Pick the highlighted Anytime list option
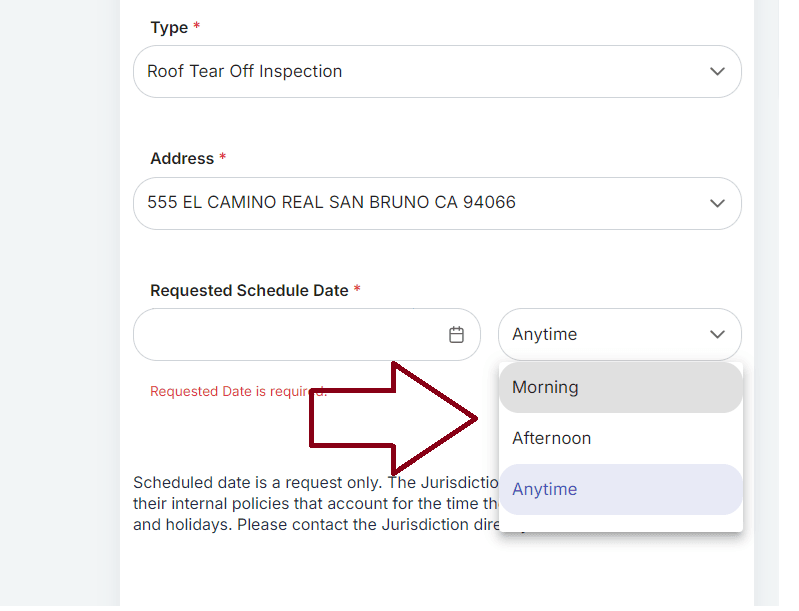This screenshot has height=611, width=799. coord(545,489)
